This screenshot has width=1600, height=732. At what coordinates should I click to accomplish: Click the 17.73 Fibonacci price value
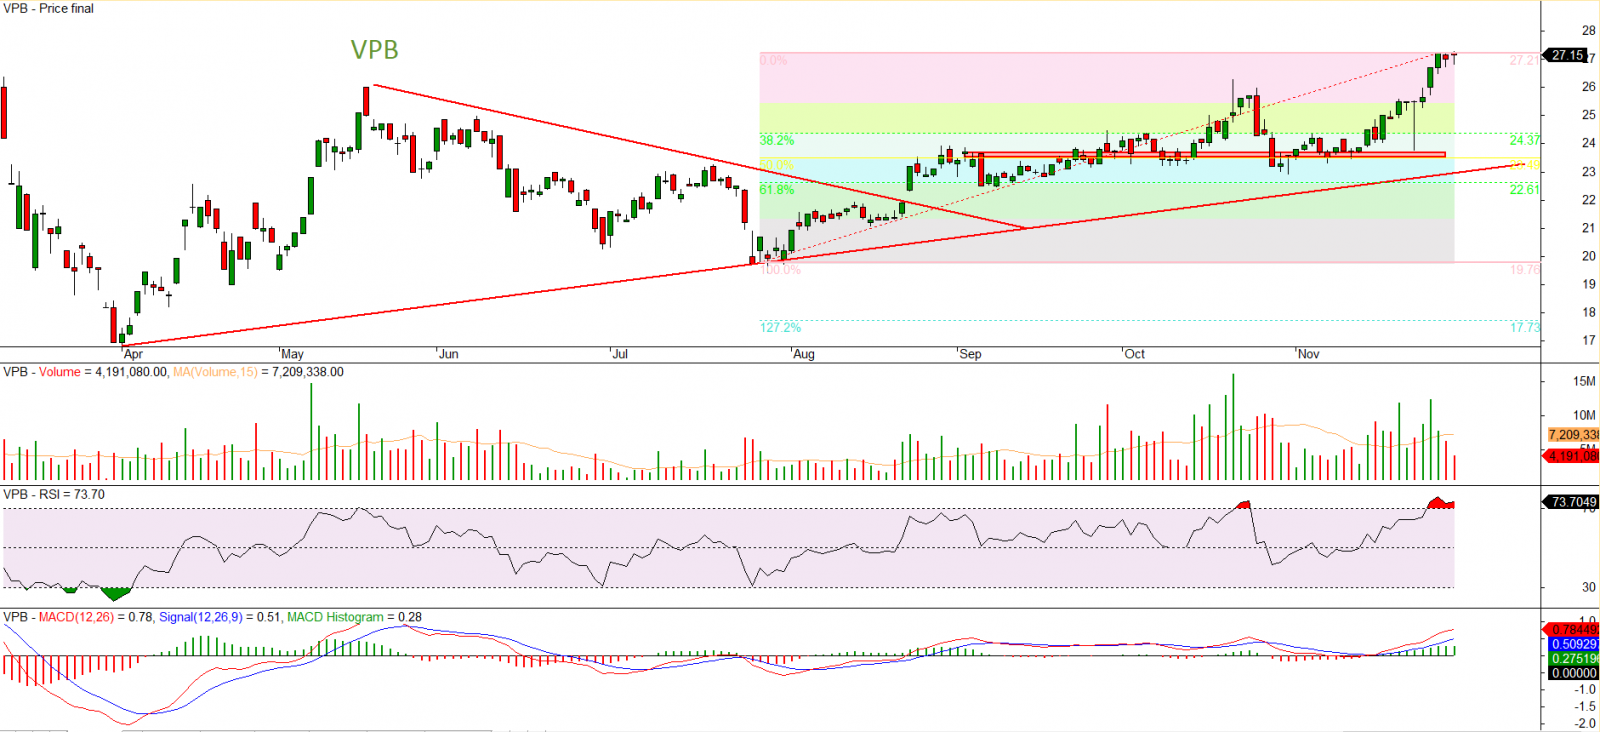[x=1525, y=327]
